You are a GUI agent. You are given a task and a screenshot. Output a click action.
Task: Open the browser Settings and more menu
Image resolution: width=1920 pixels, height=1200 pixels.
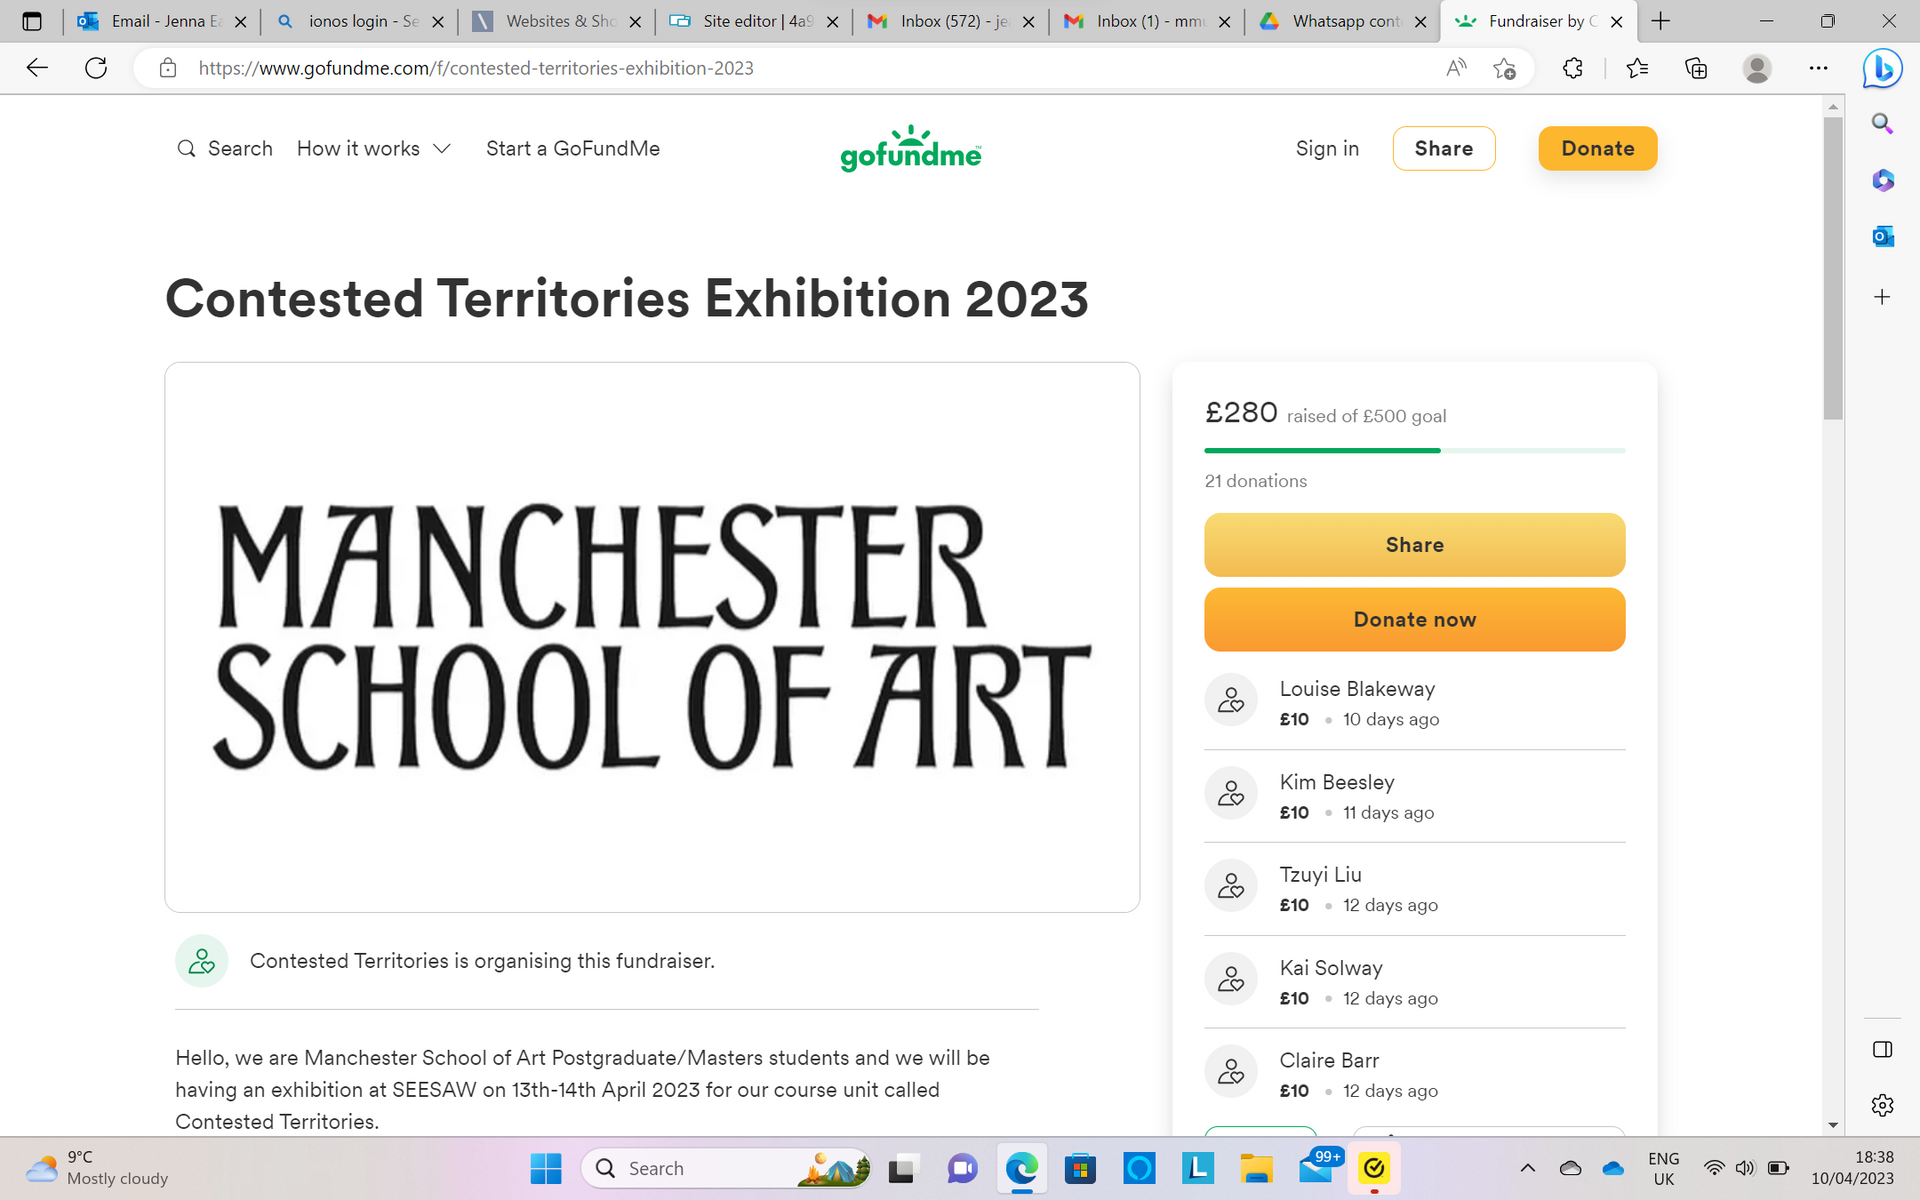(x=1818, y=68)
